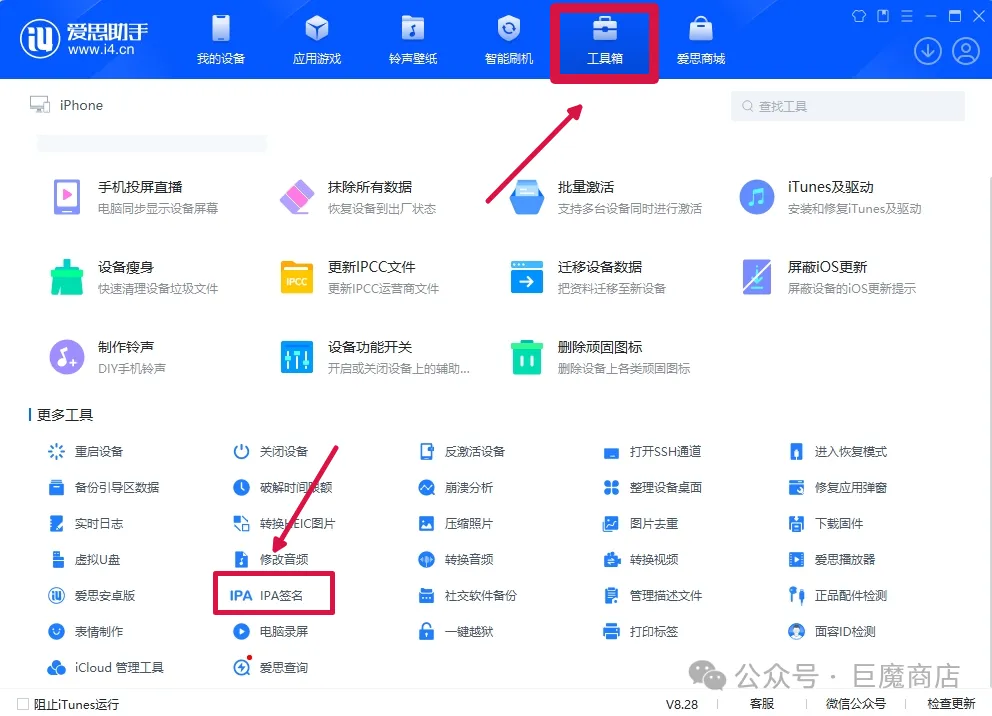This screenshot has width=992, height=716.
Task: Open 转换音频 tool
Action: (x=456, y=560)
